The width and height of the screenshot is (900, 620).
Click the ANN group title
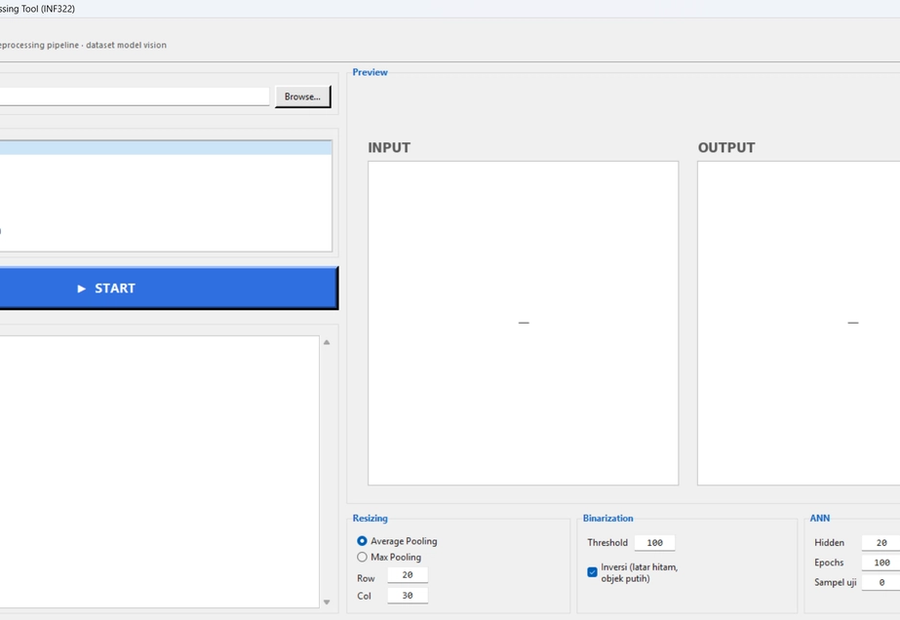[820, 518]
